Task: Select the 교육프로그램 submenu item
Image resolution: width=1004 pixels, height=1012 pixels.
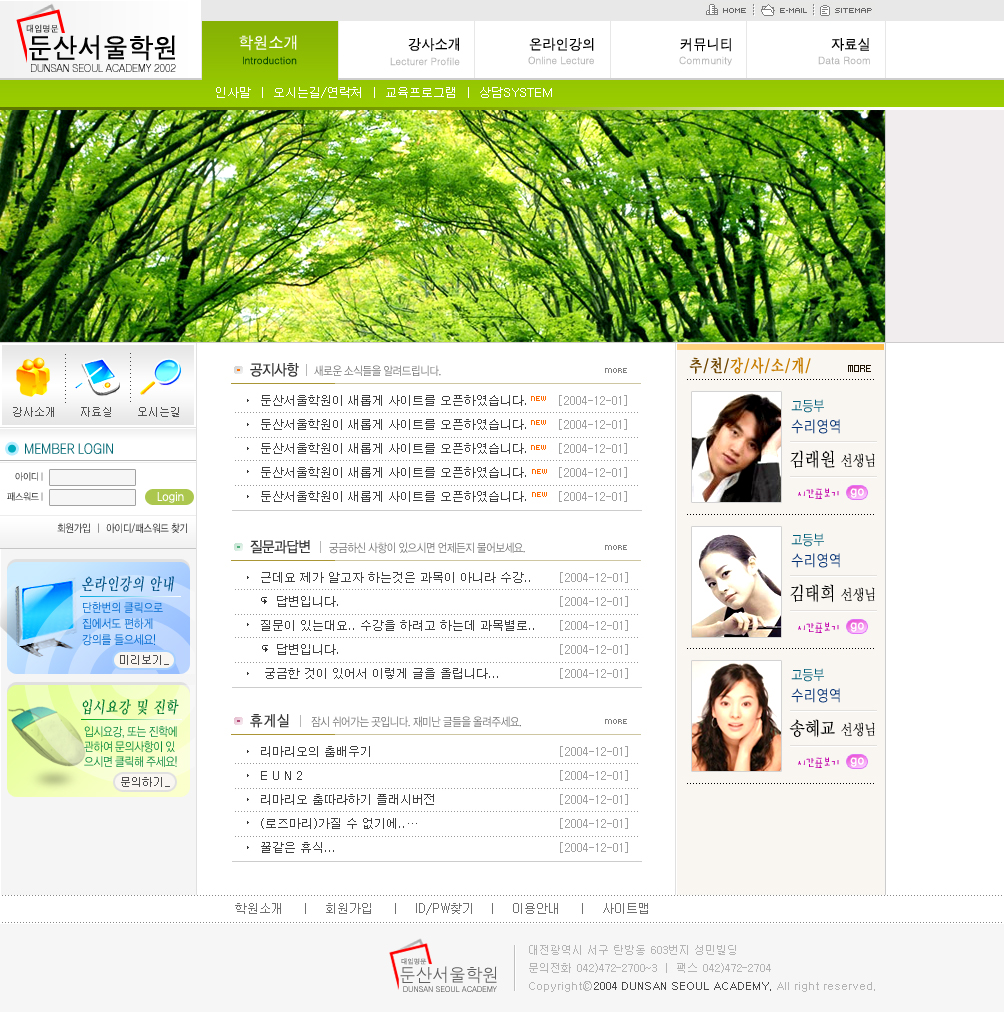Action: pyautogui.click(x=420, y=92)
